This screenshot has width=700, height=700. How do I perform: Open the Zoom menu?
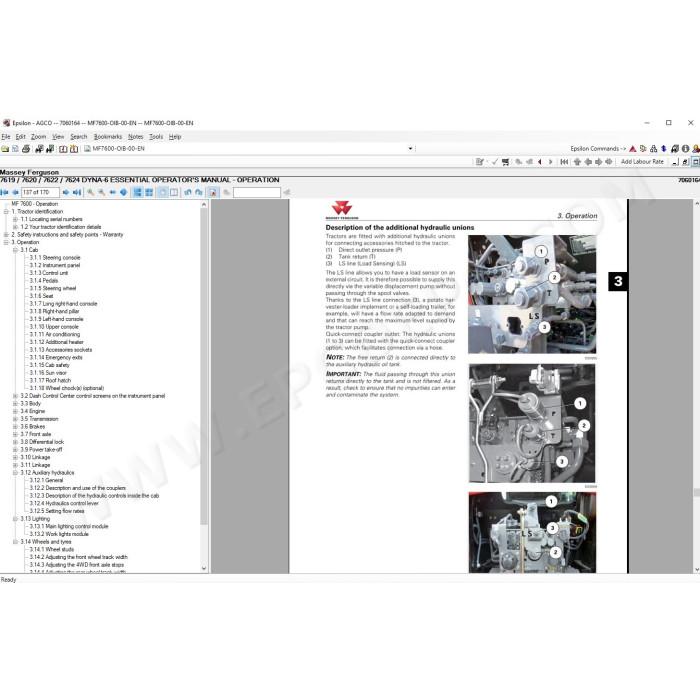point(38,137)
